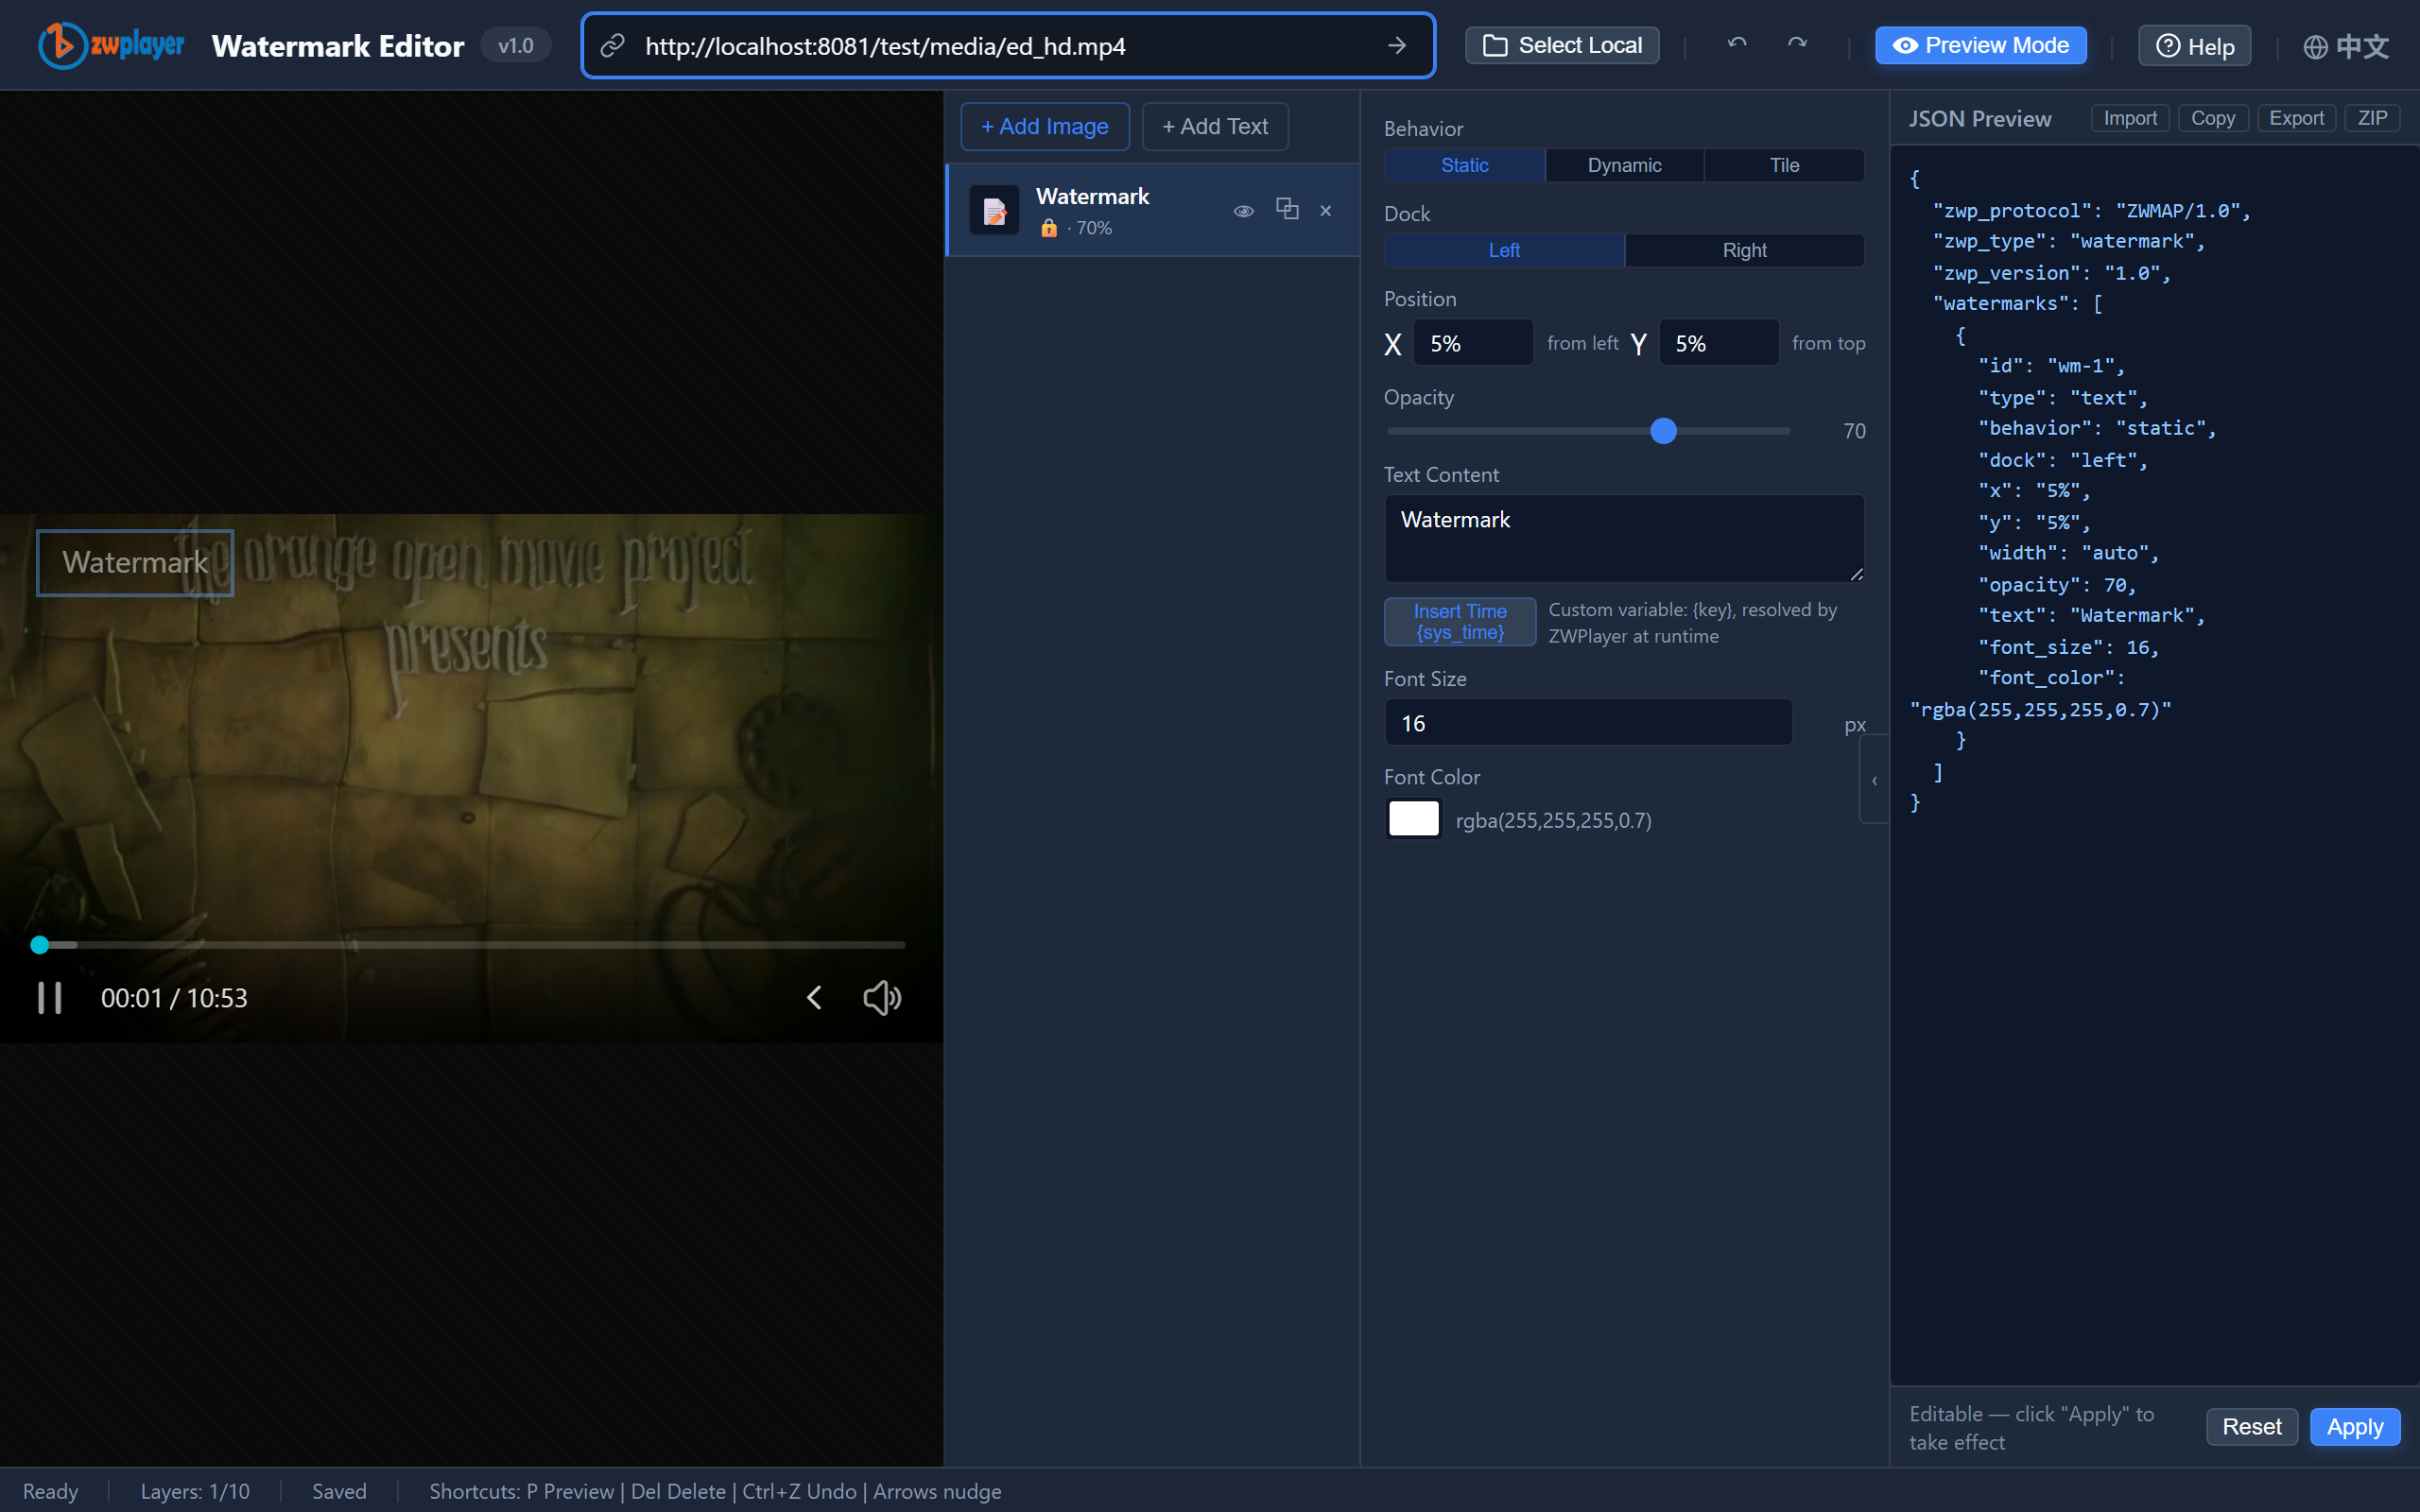Pause the video playback

[49, 997]
